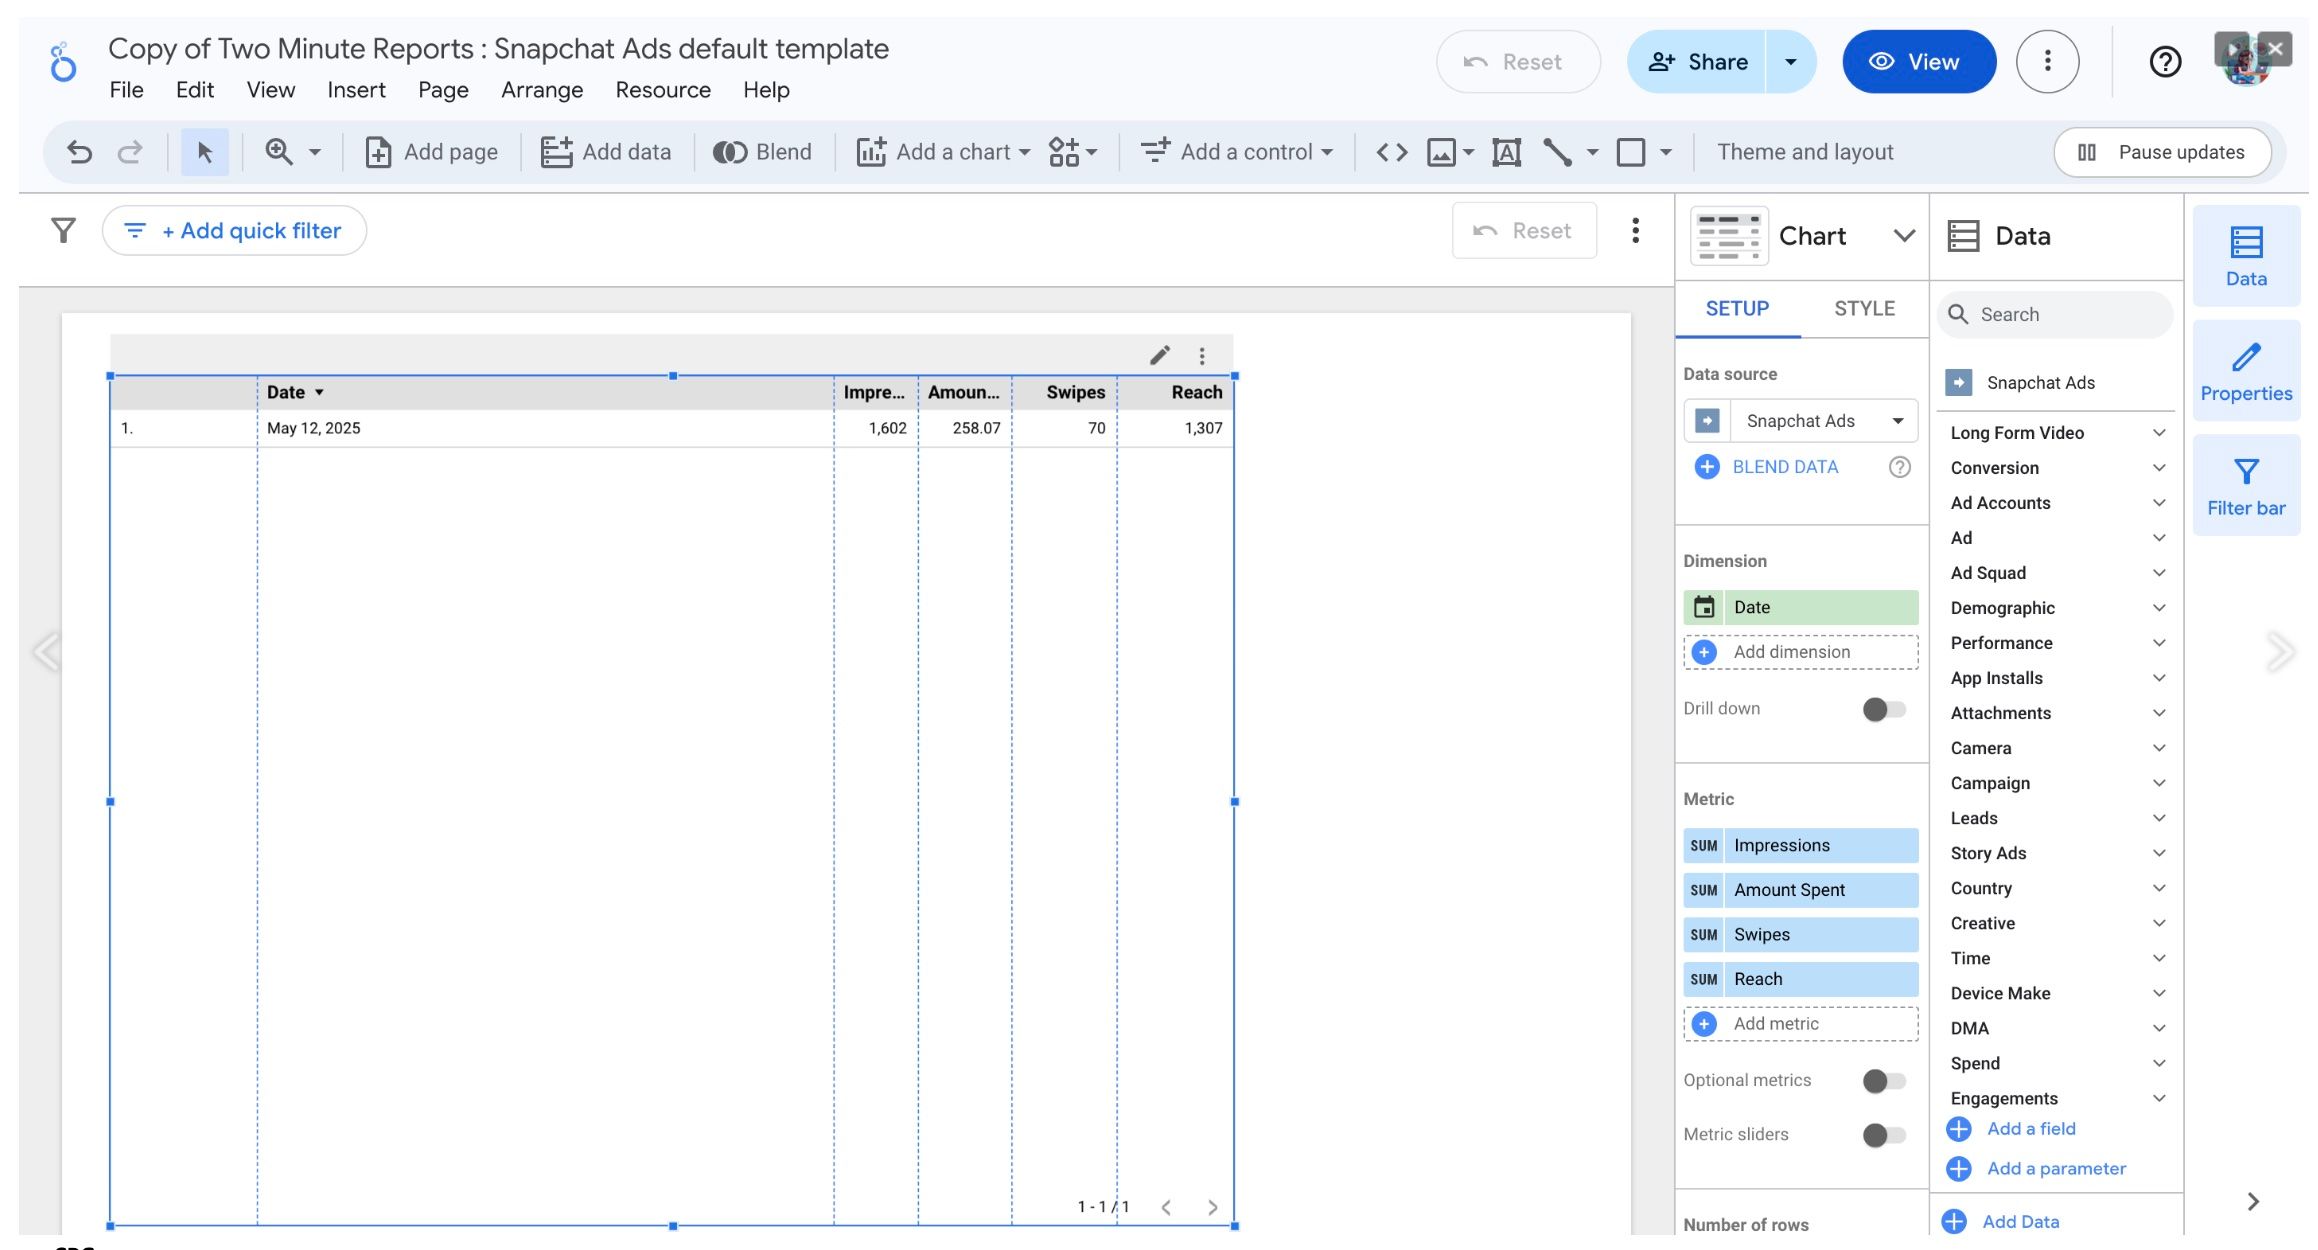Click the undo arrow in toolbar

pyautogui.click(x=79, y=152)
